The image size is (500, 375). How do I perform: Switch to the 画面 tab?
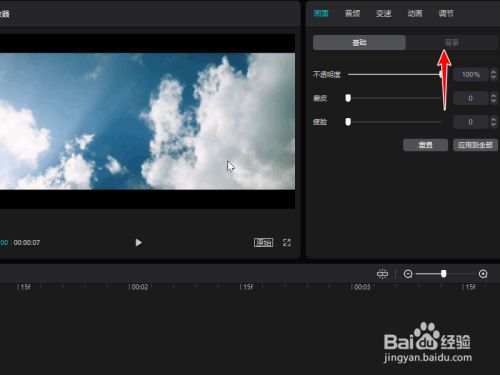[321, 13]
